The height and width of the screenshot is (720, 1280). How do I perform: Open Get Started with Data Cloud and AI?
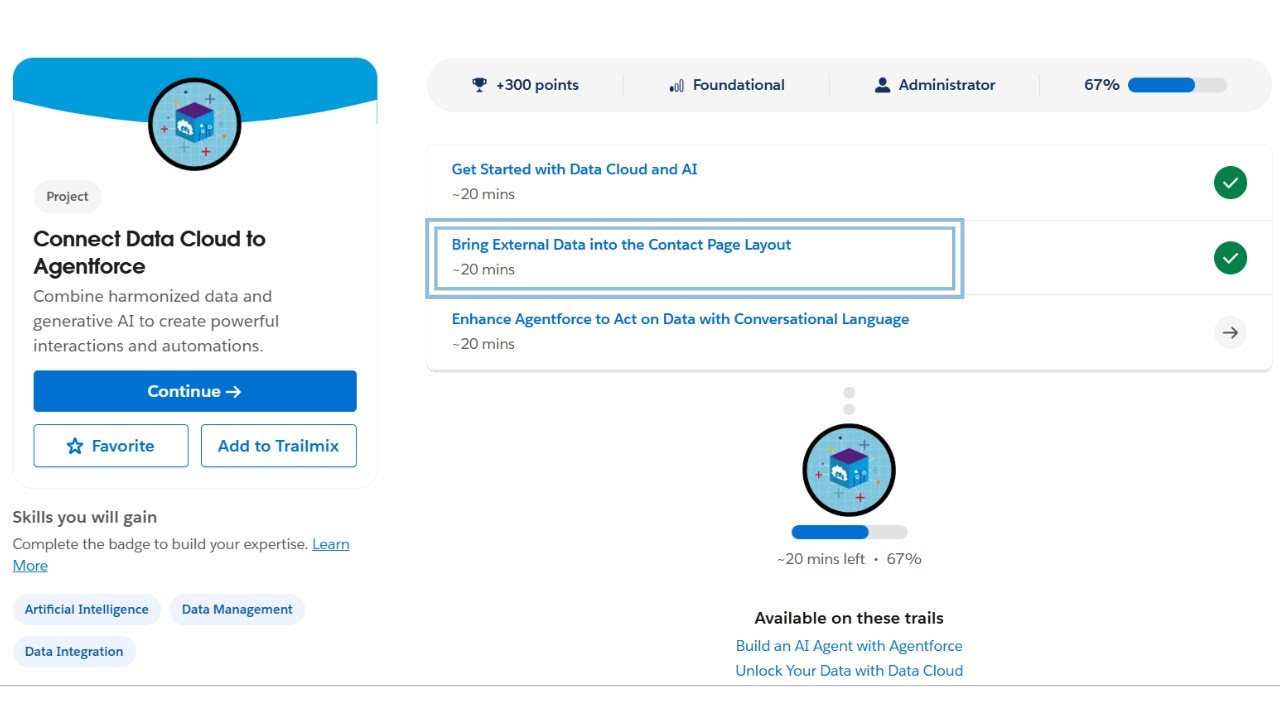574,169
